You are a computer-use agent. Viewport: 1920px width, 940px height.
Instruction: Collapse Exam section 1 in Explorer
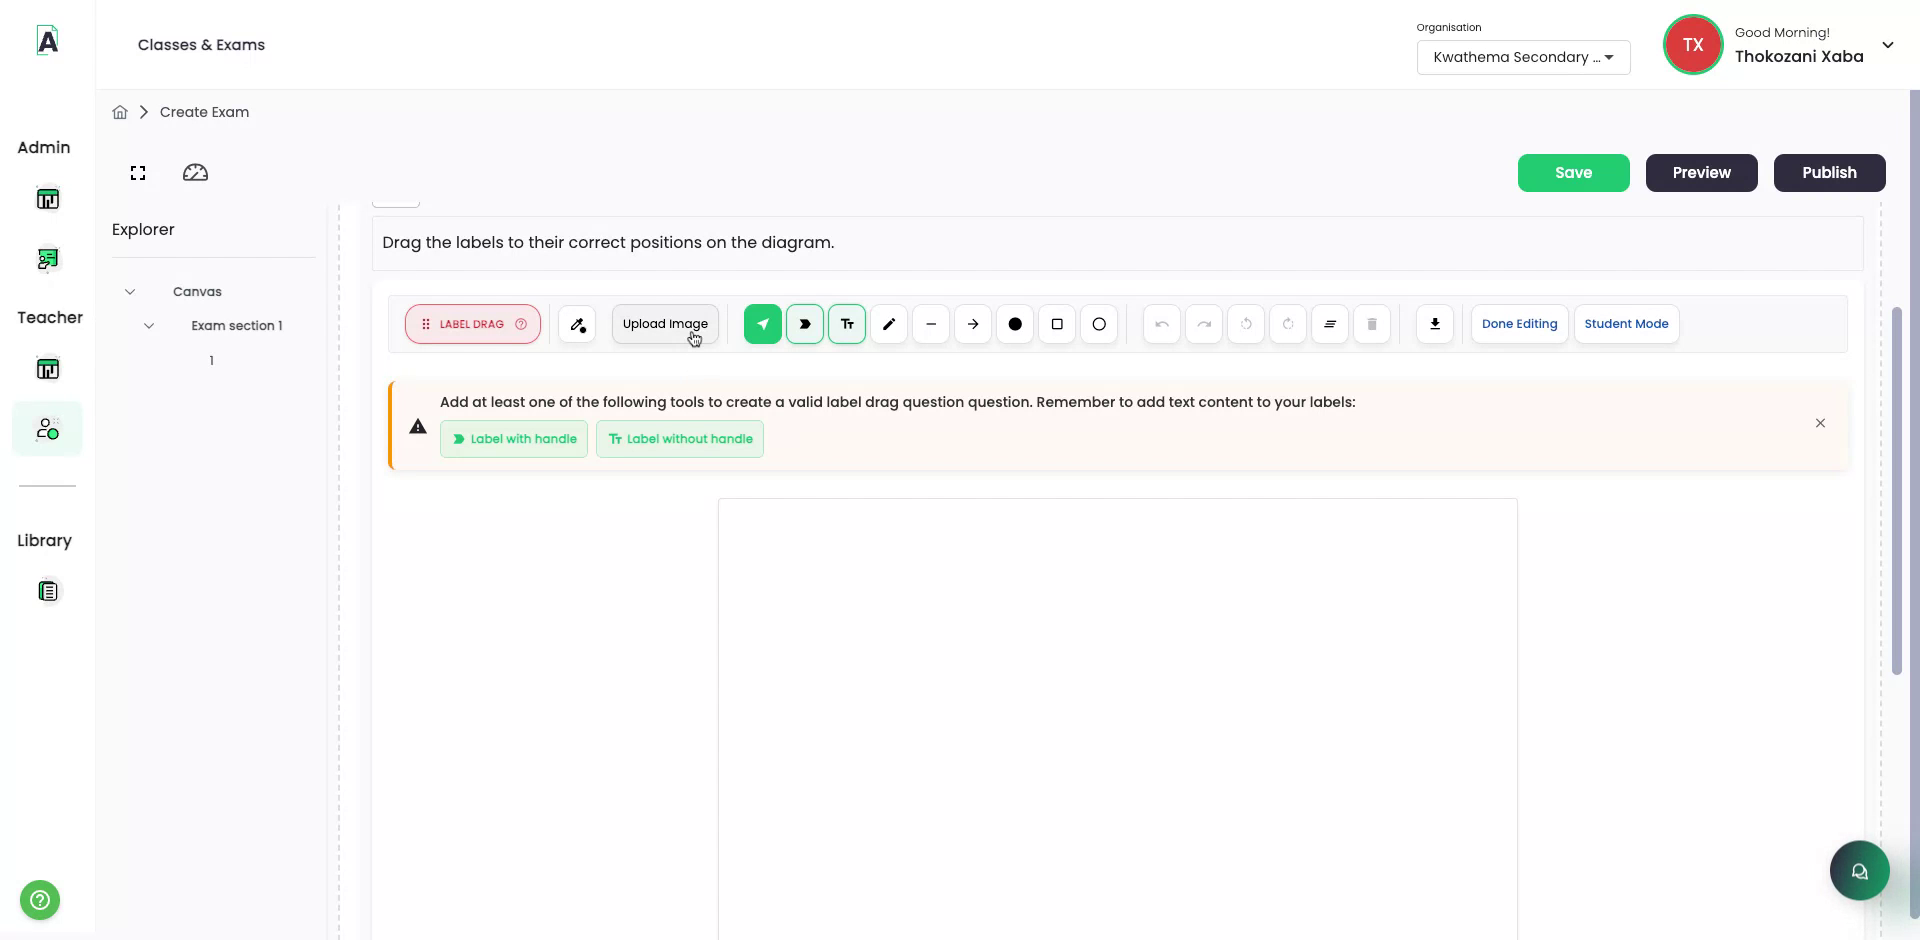[149, 326]
